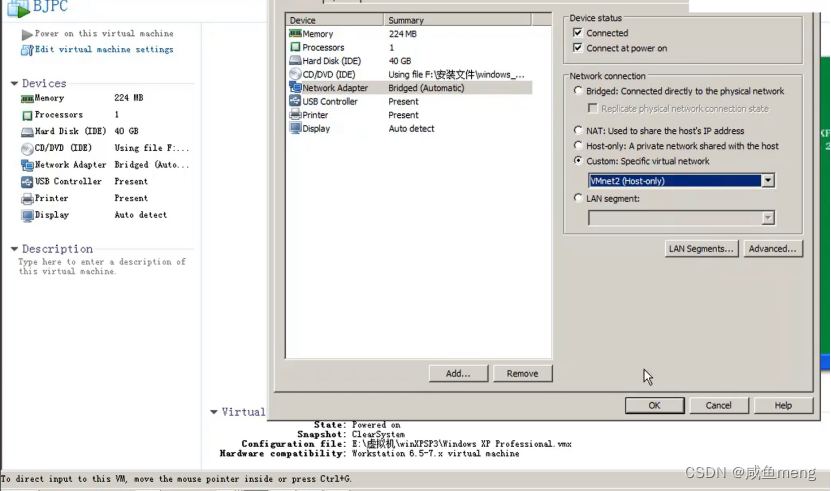Click the Configuration file path text

tap(462, 444)
